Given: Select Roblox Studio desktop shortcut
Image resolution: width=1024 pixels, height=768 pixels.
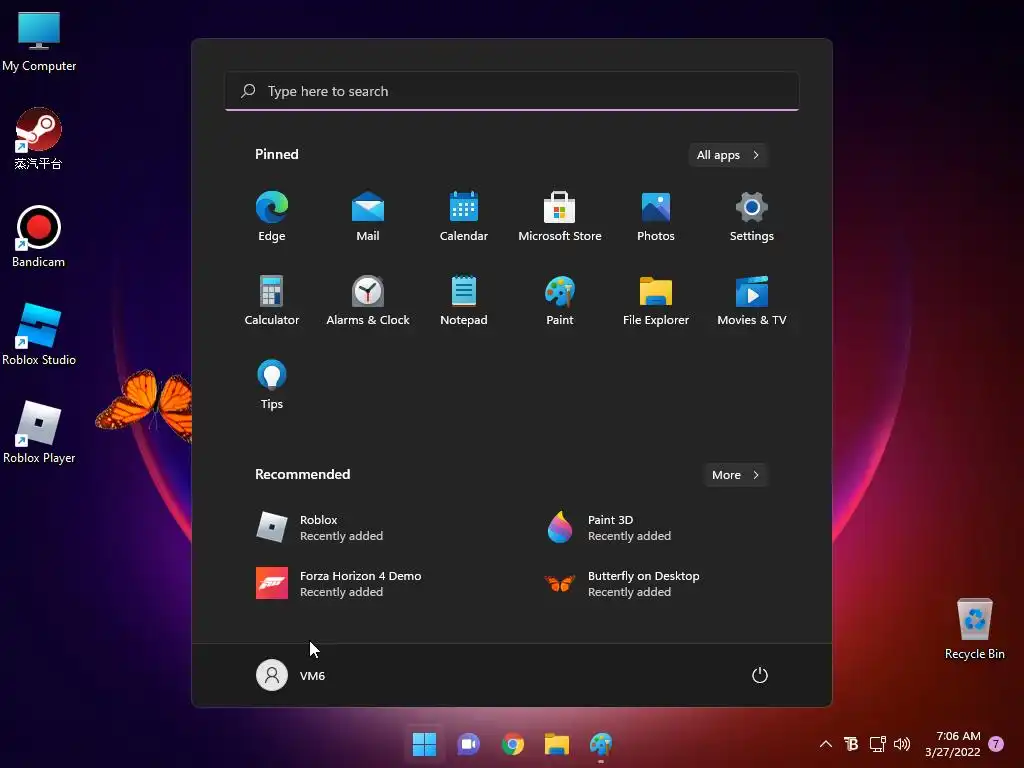Looking at the screenshot, I should point(39,334).
